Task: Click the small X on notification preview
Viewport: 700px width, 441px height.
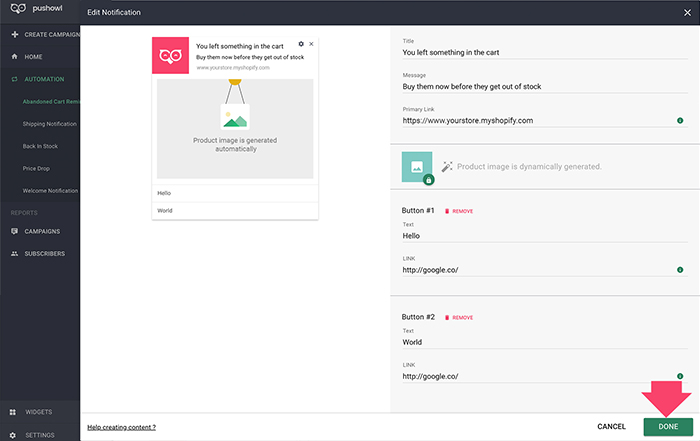Action: coord(311,44)
